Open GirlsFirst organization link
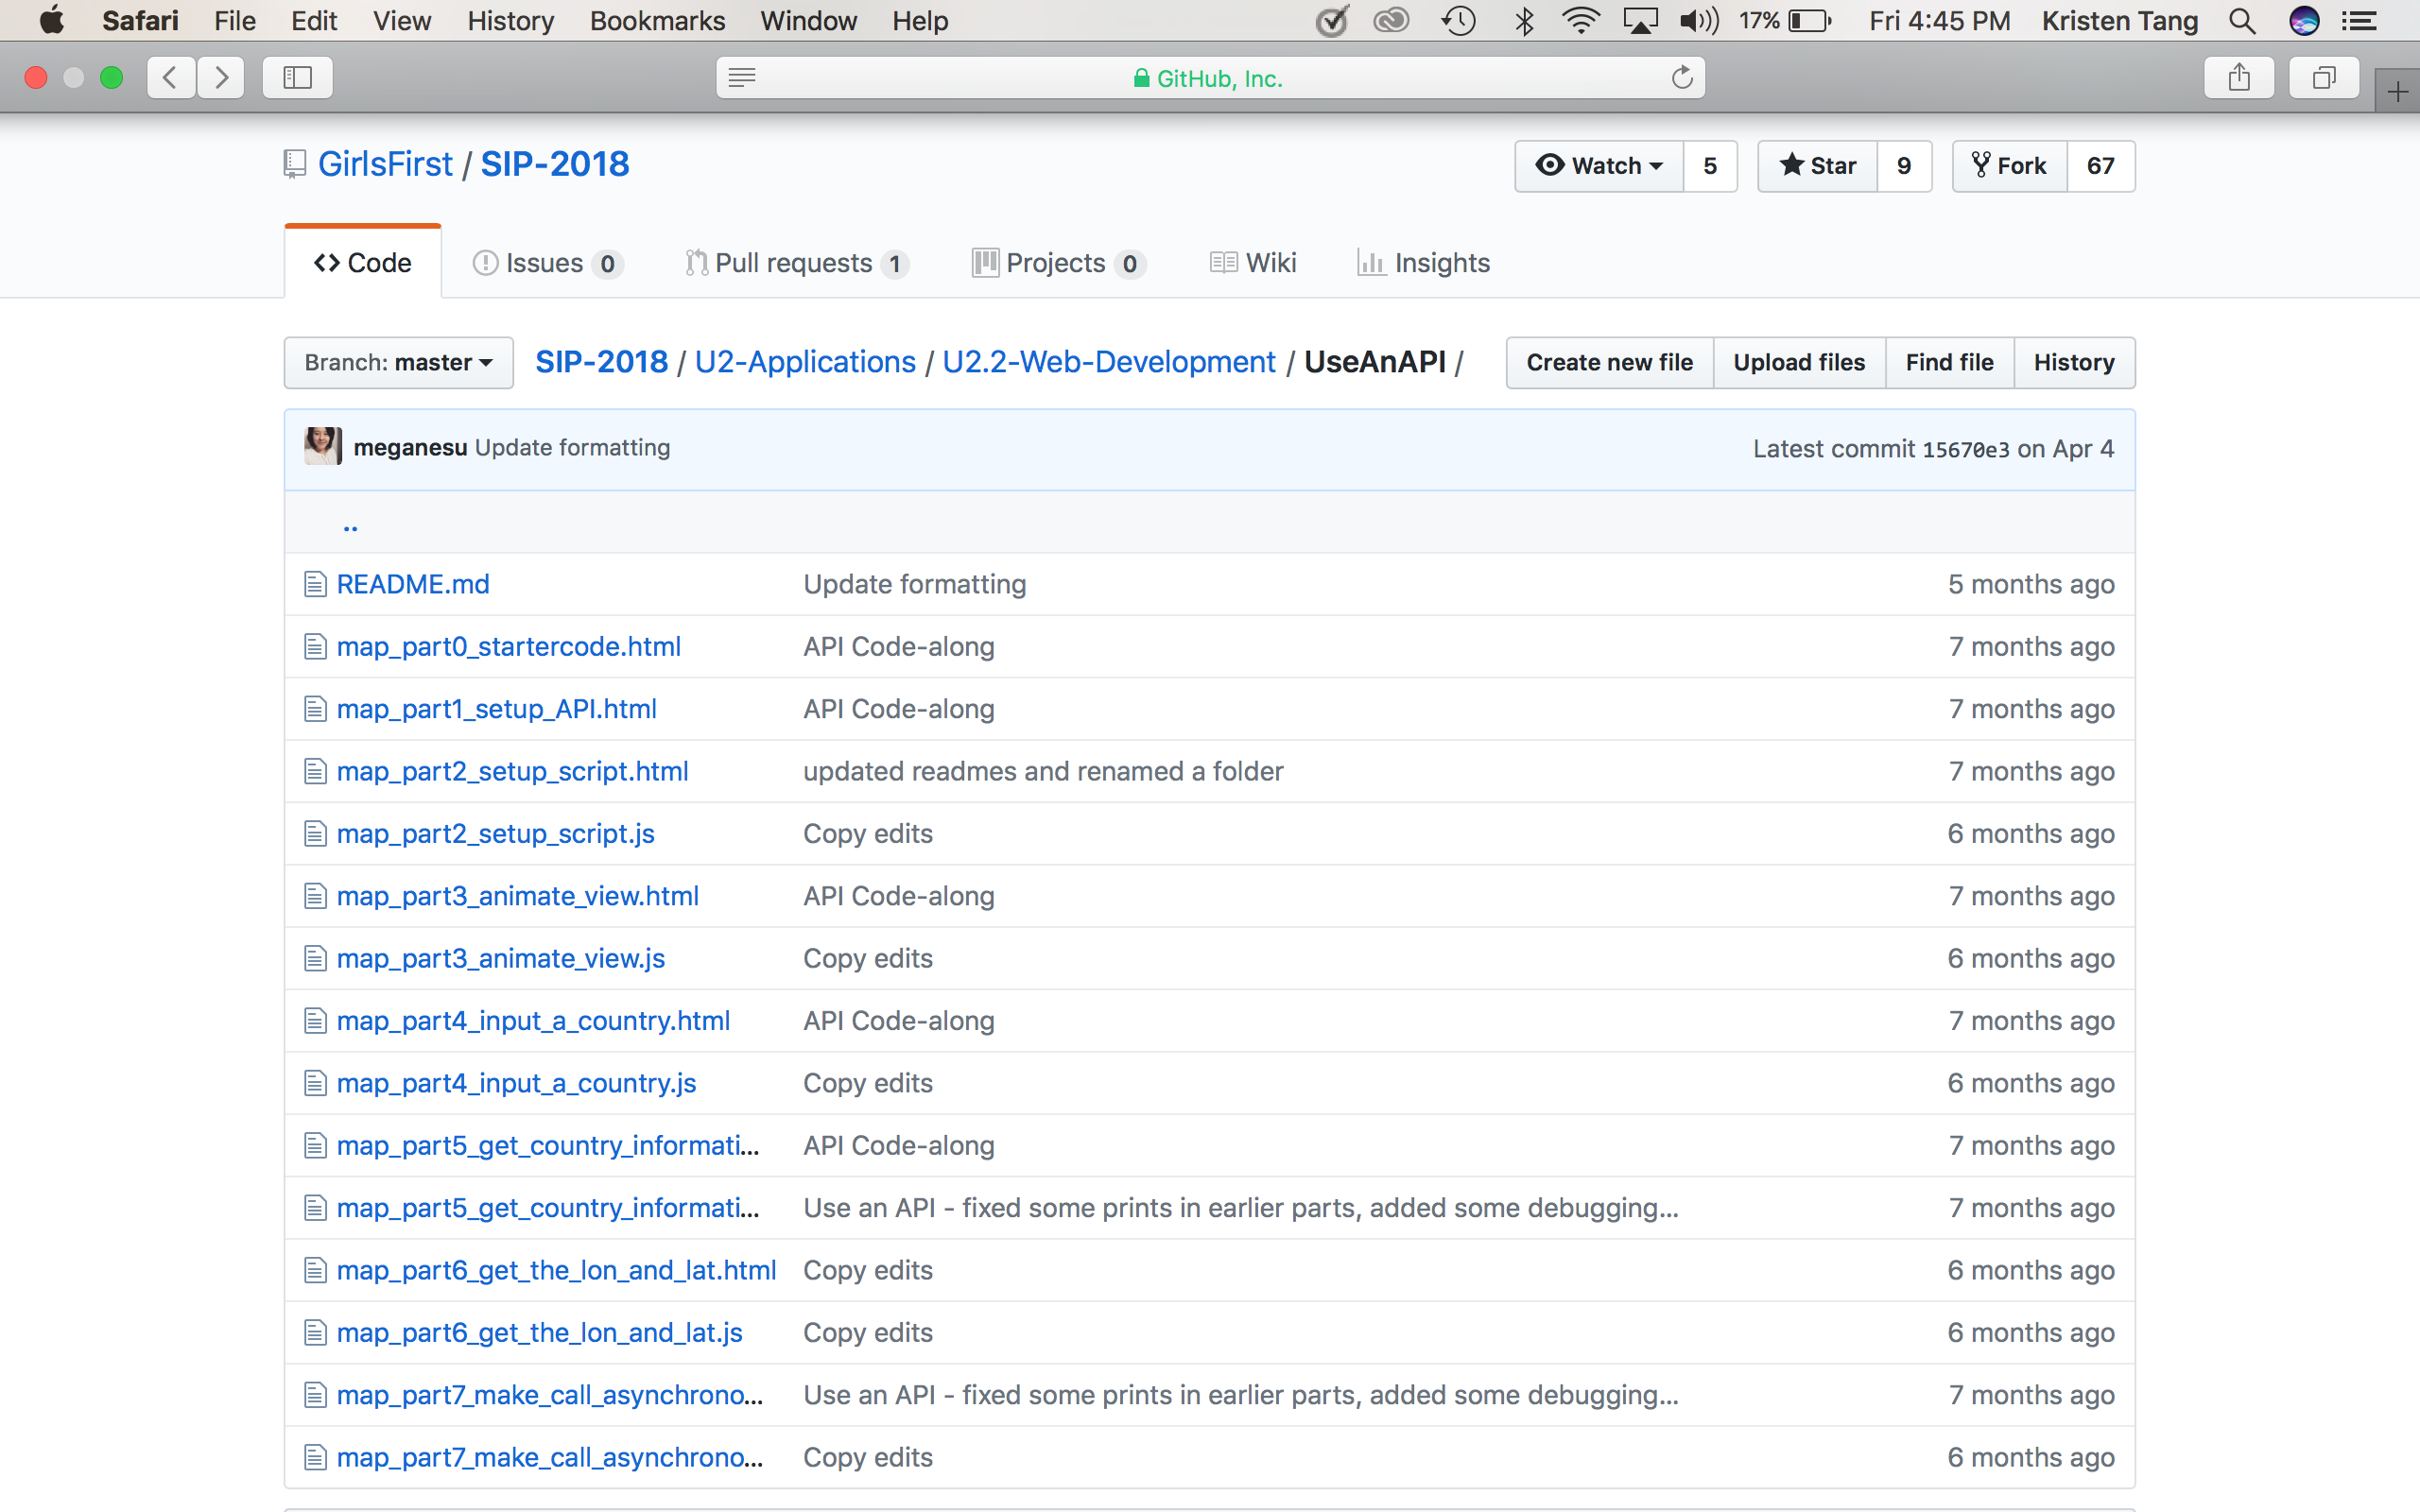 (385, 164)
